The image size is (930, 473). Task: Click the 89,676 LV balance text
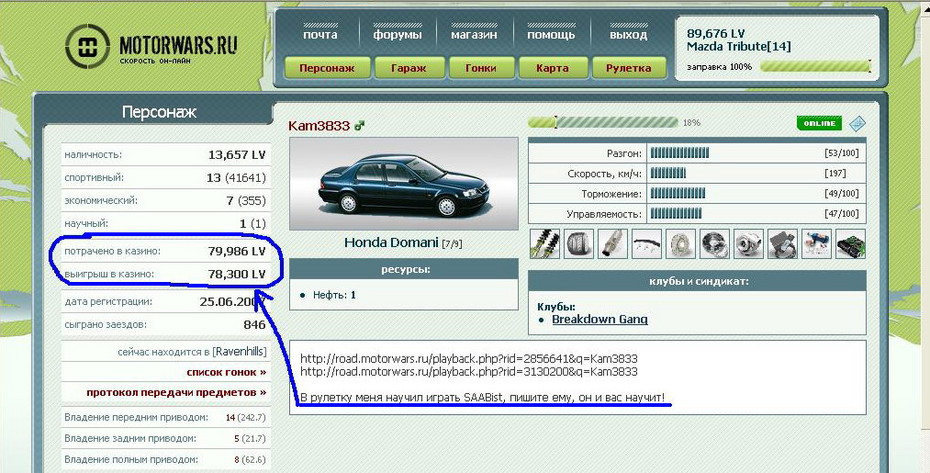(x=716, y=34)
